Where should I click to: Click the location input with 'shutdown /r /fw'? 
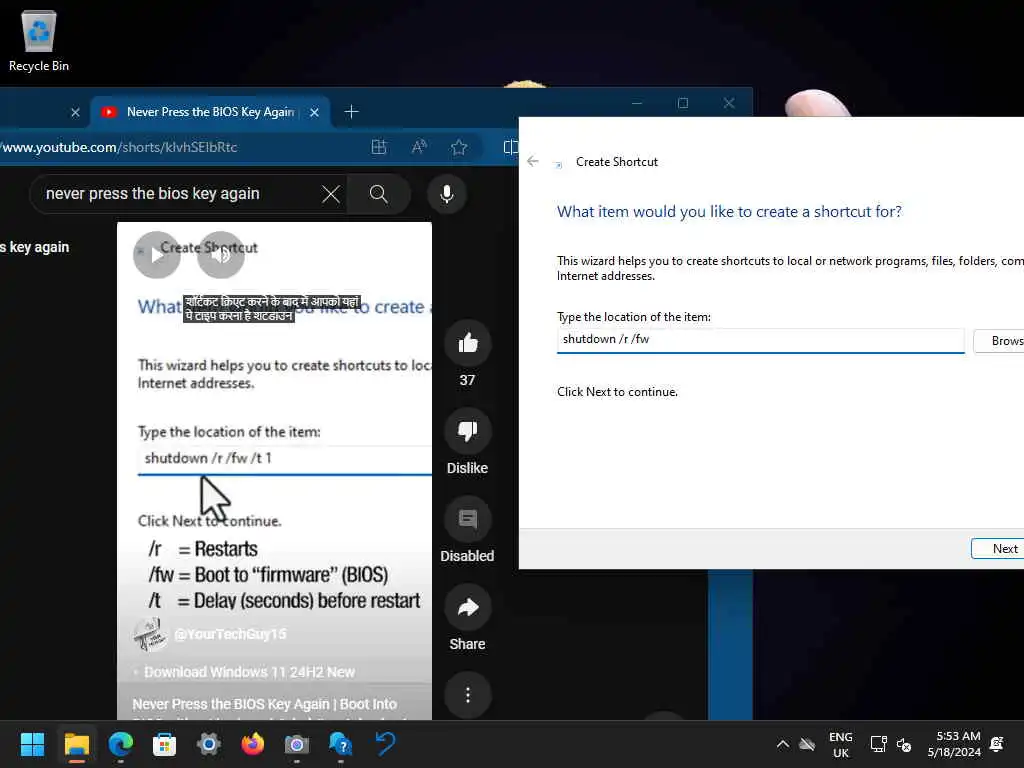(760, 340)
